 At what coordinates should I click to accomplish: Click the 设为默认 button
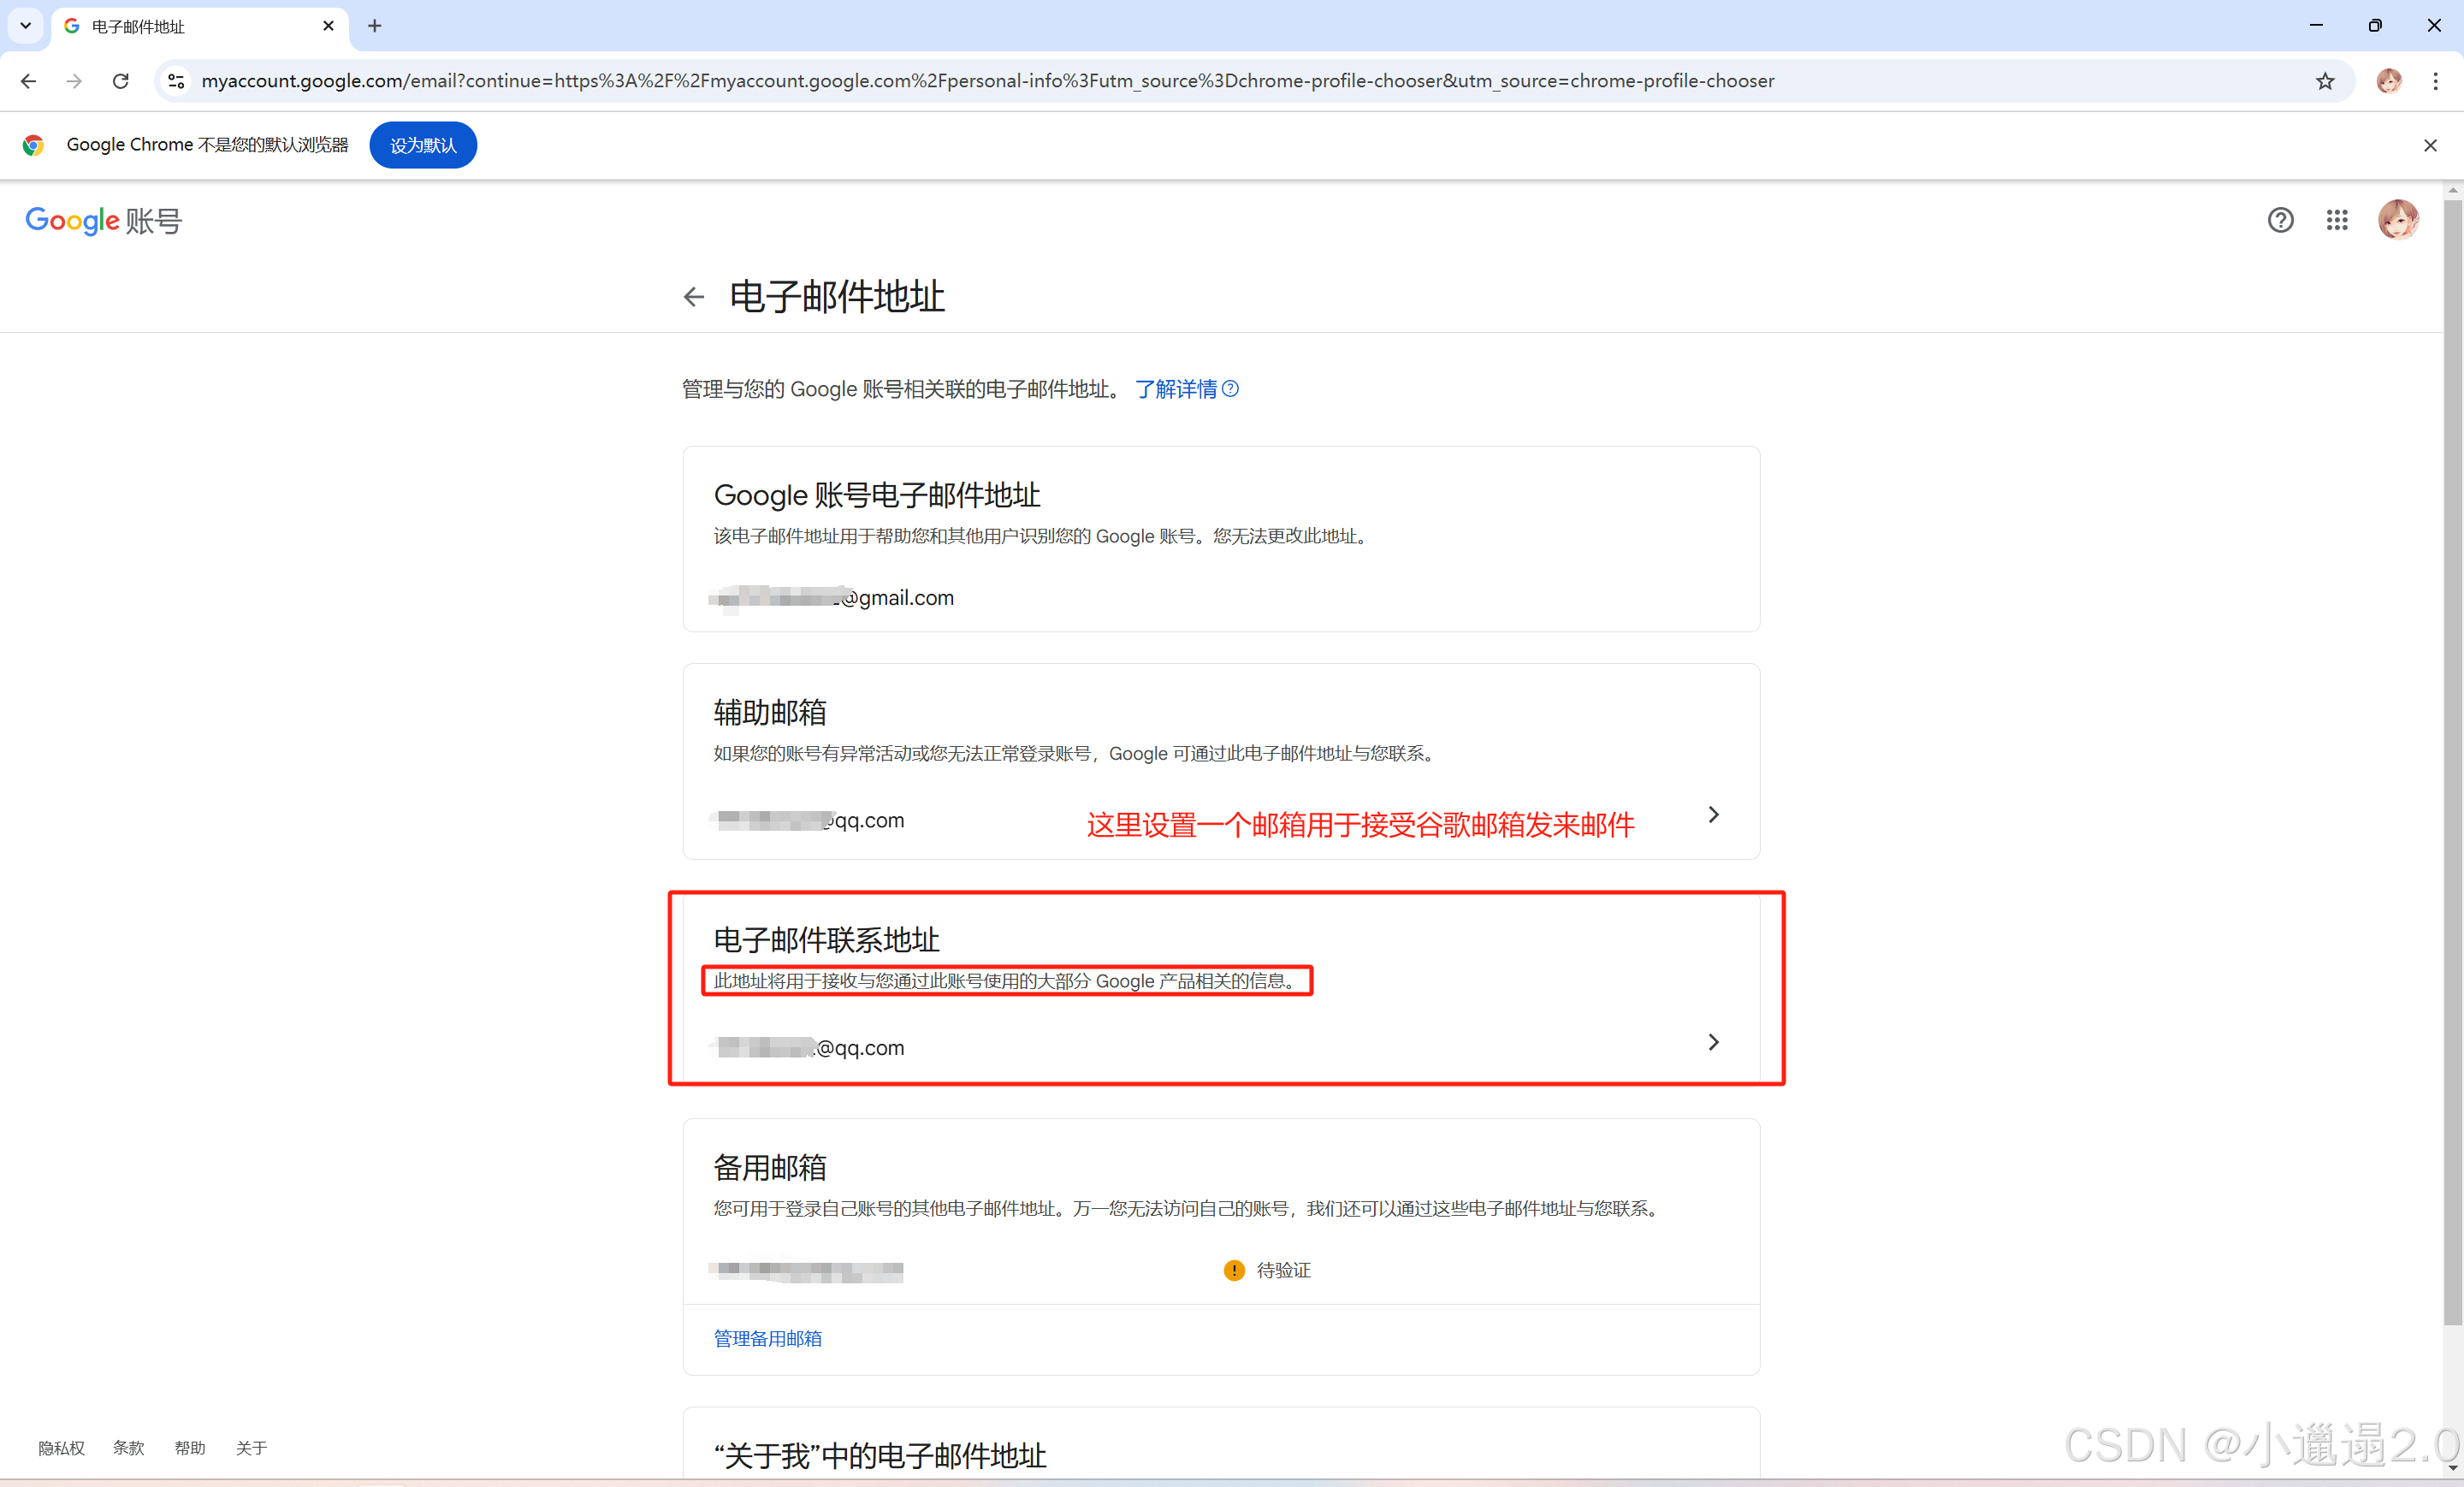click(422, 146)
